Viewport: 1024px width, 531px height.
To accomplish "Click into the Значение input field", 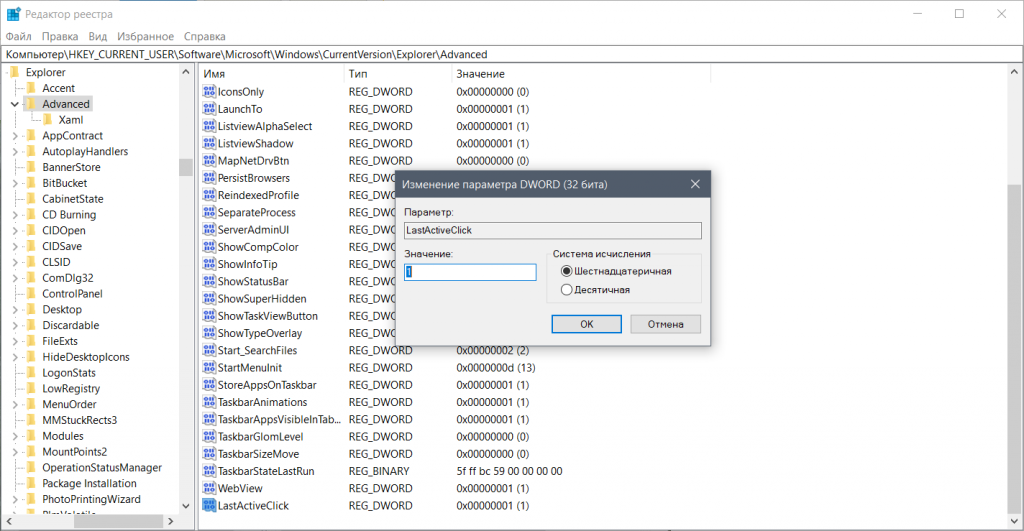I will [470, 272].
